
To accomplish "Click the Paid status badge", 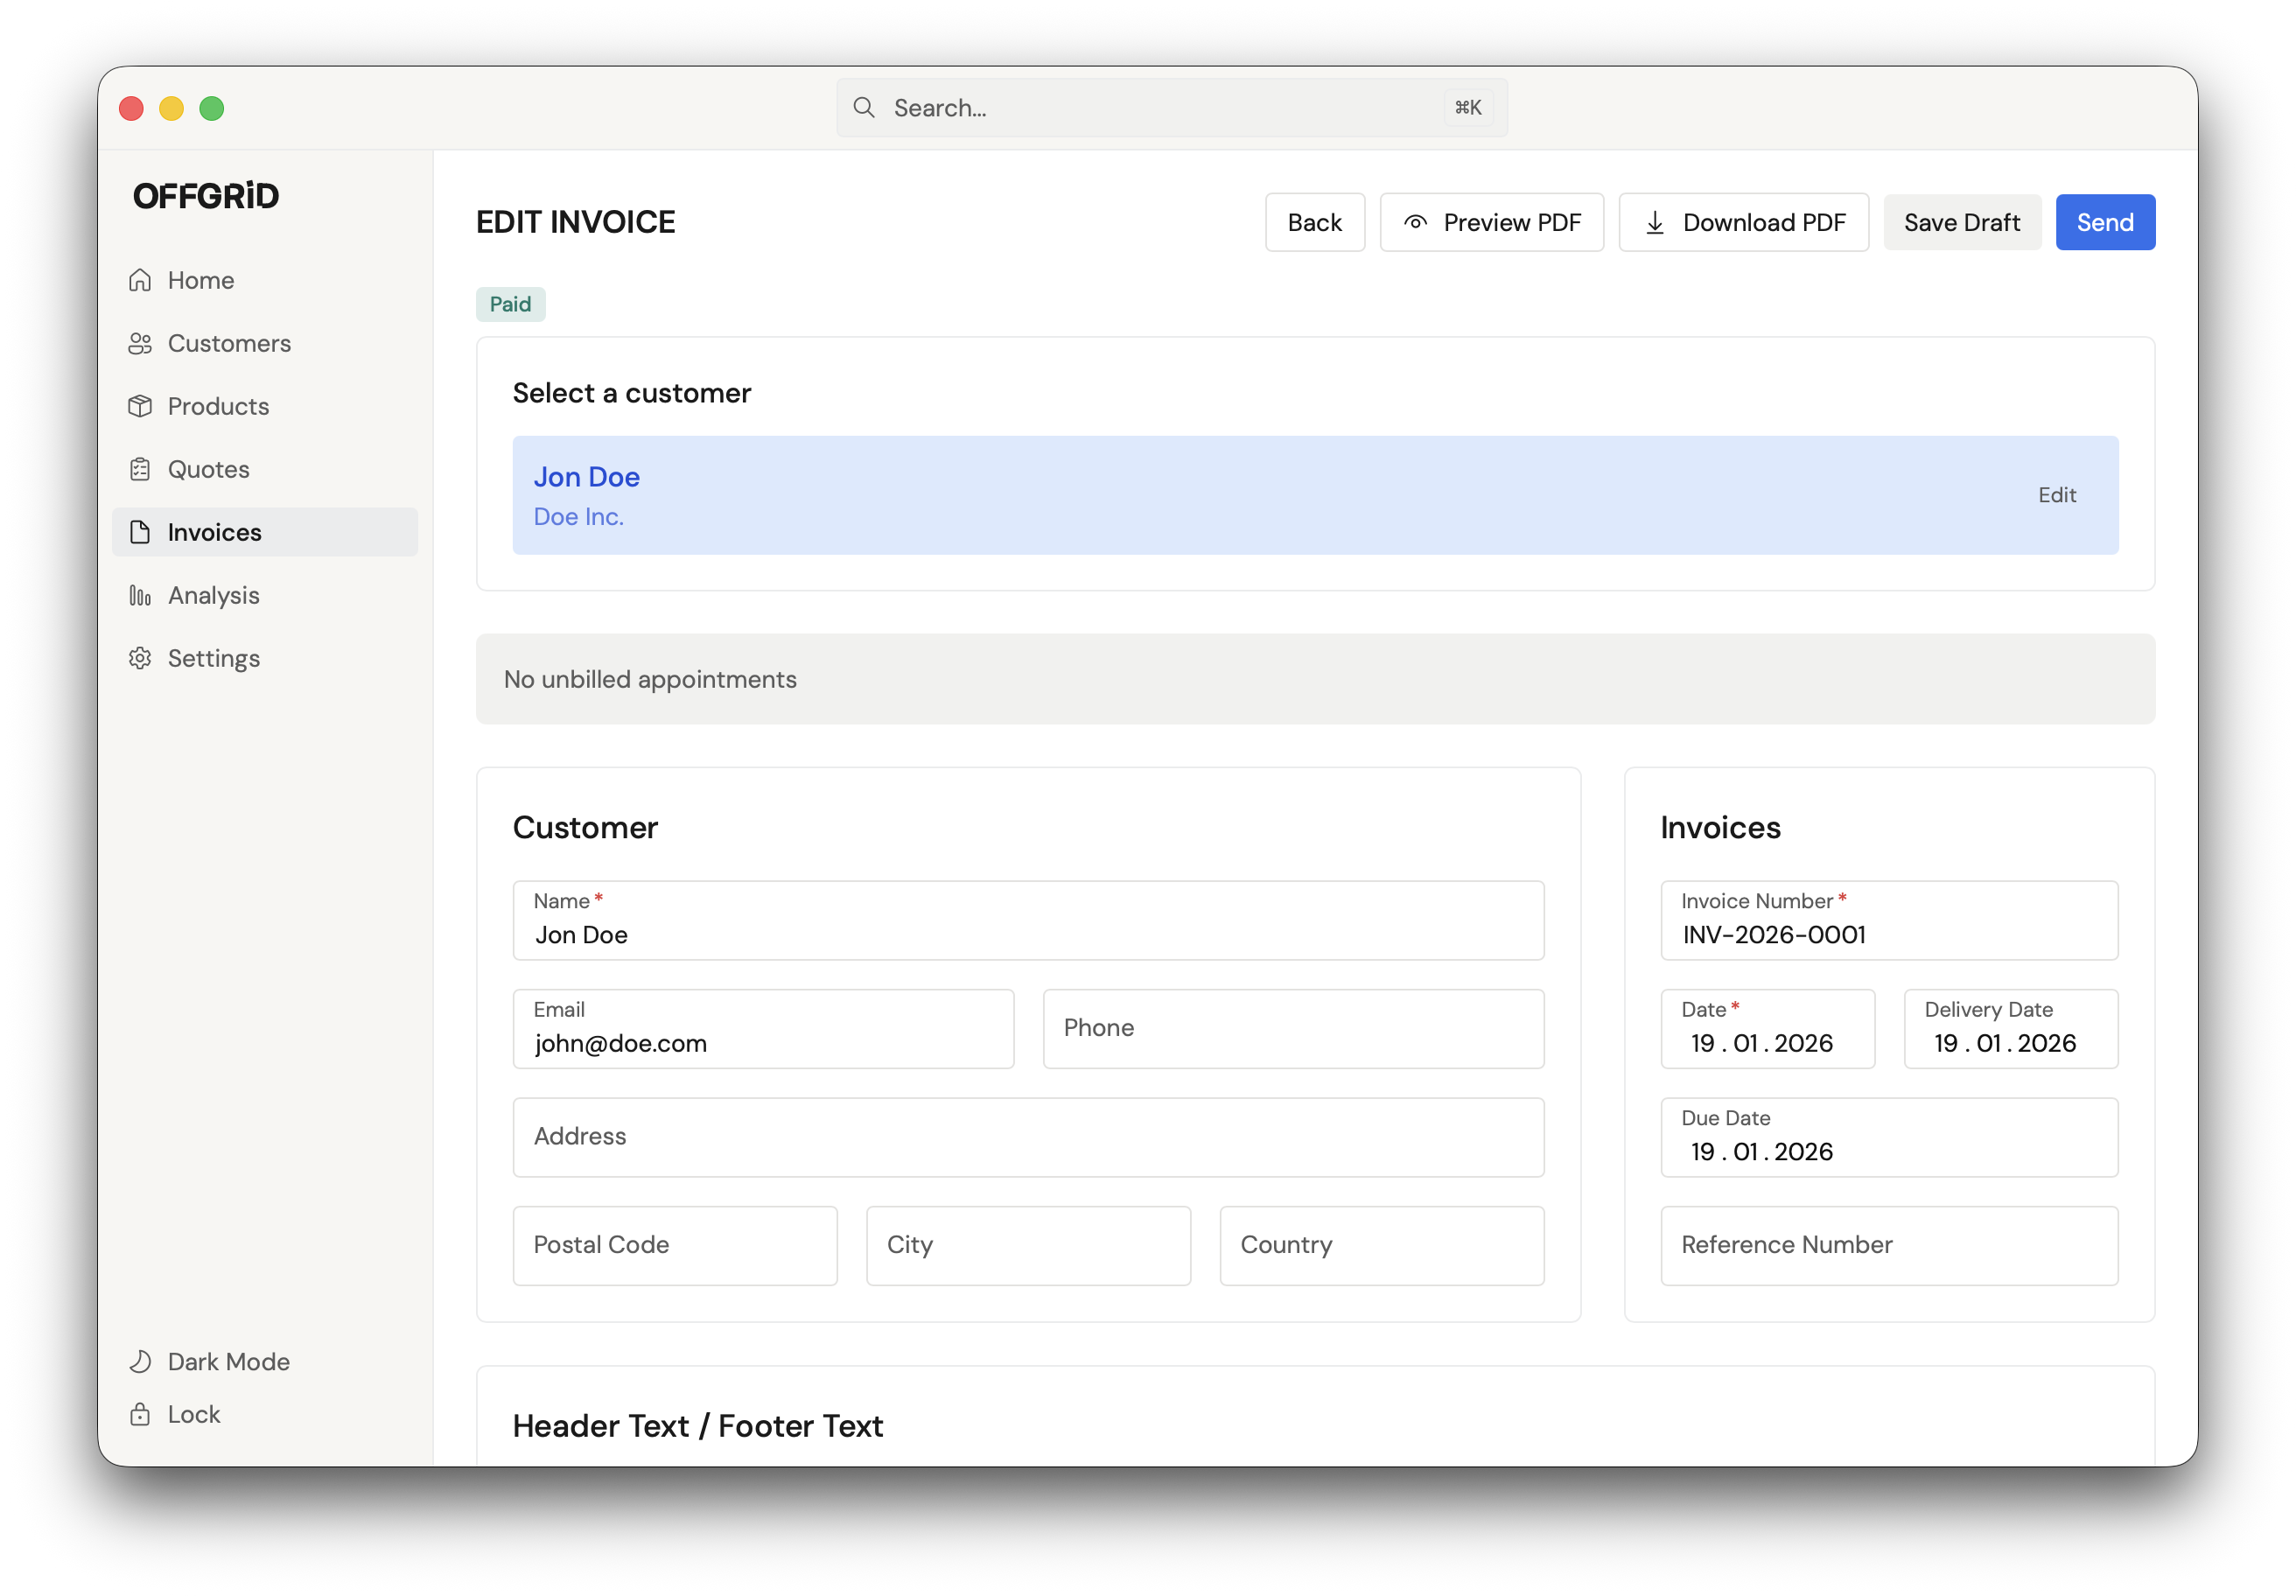I will click(510, 303).
